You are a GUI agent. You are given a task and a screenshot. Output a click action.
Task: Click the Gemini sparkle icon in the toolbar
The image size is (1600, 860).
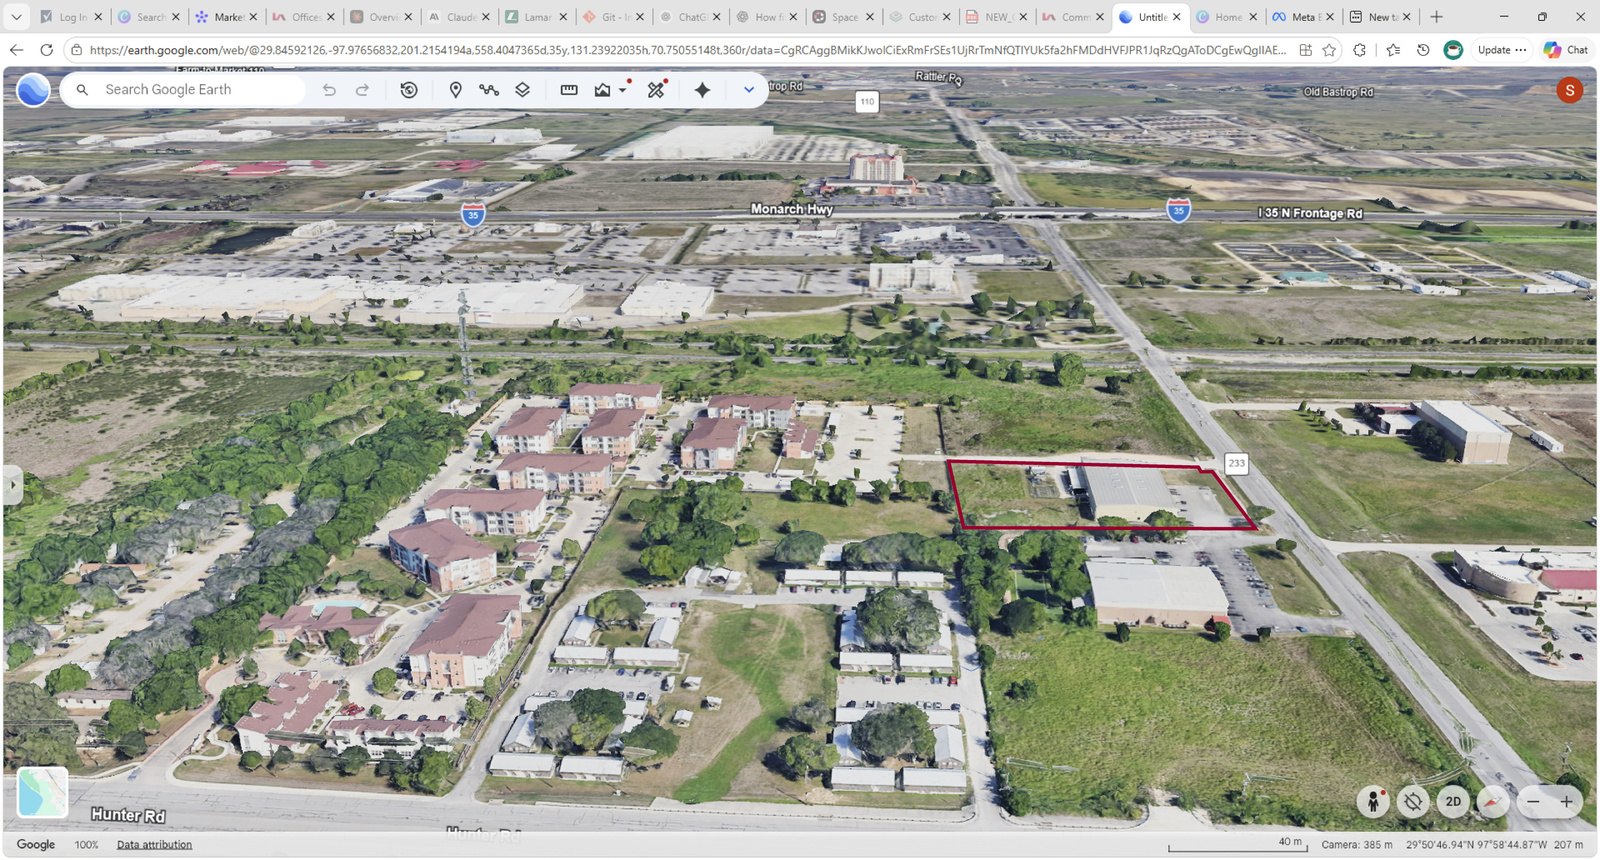(x=703, y=90)
